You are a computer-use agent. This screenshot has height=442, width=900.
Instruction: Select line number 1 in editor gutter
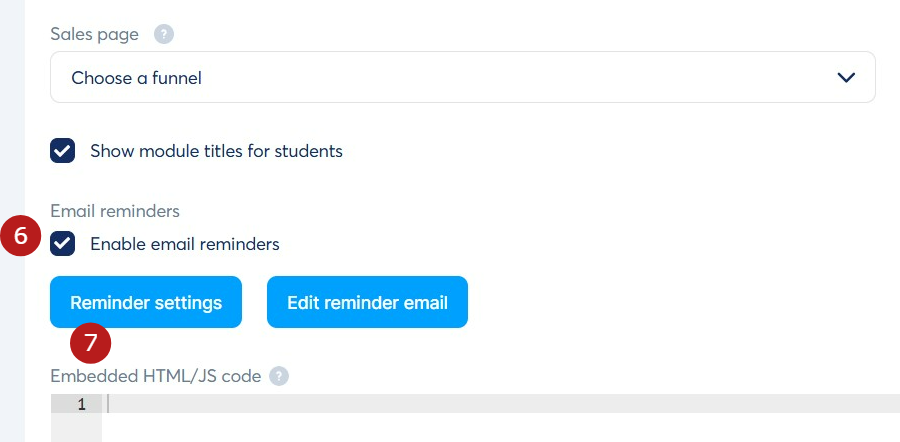tap(81, 404)
